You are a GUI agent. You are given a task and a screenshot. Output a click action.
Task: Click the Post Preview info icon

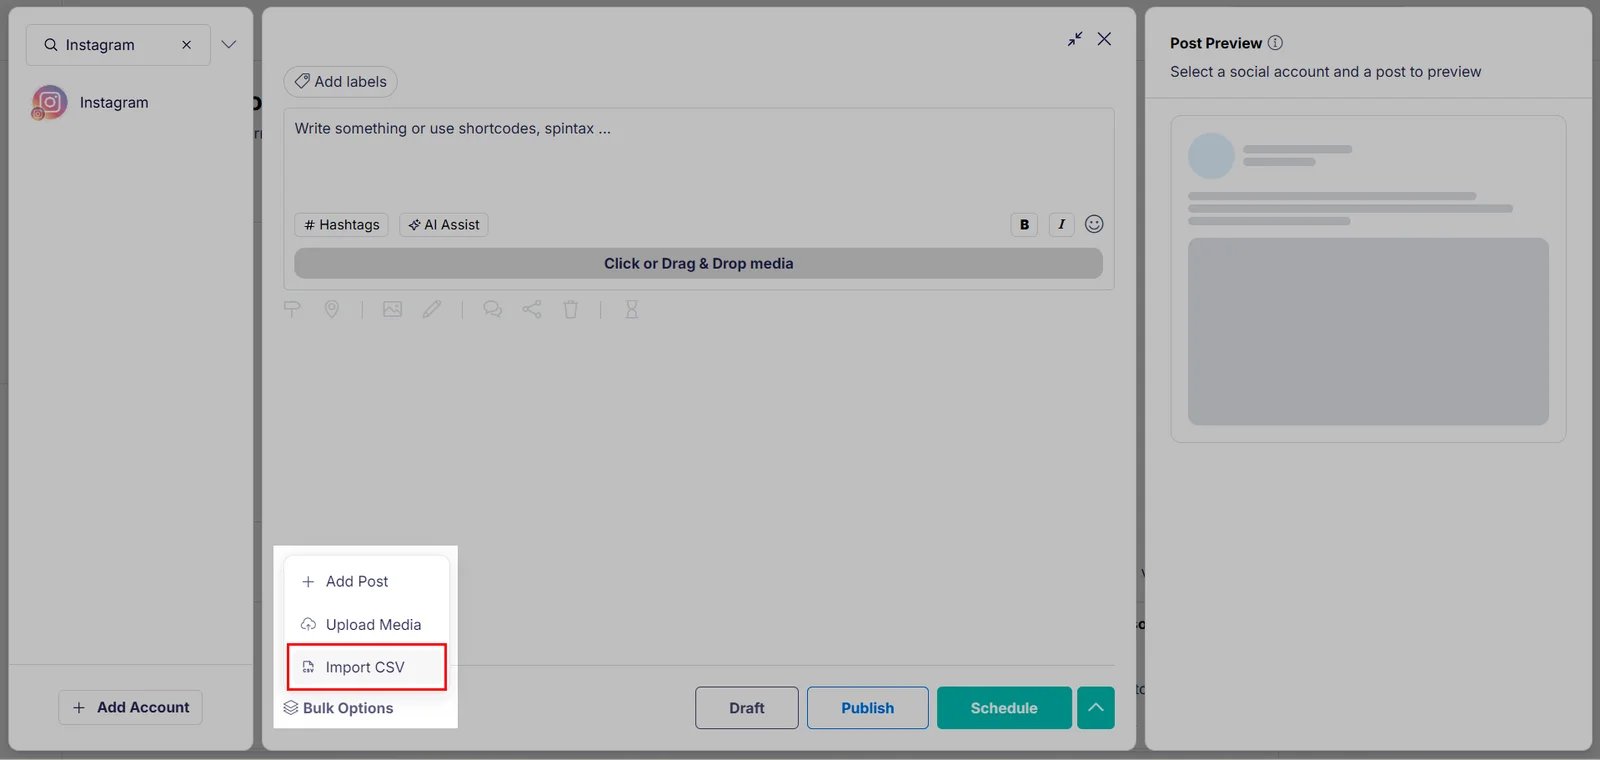[x=1275, y=43]
